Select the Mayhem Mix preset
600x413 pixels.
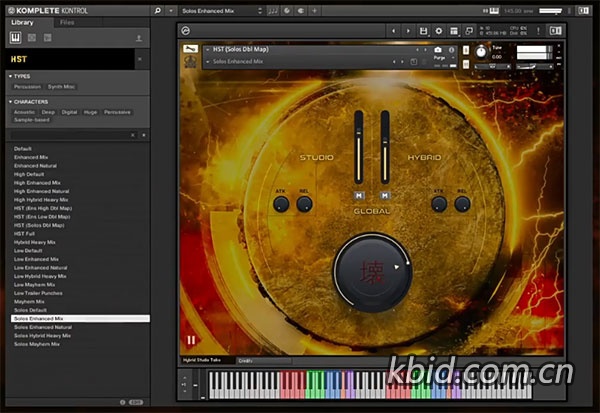tap(29, 301)
